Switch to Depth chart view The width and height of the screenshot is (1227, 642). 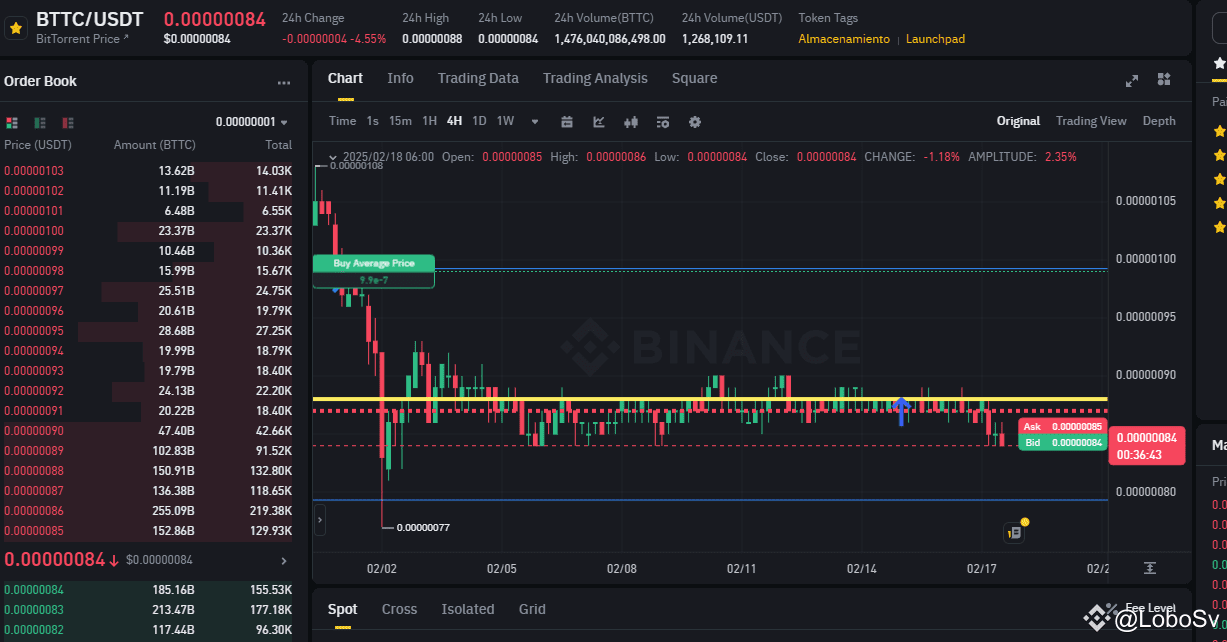point(1159,121)
